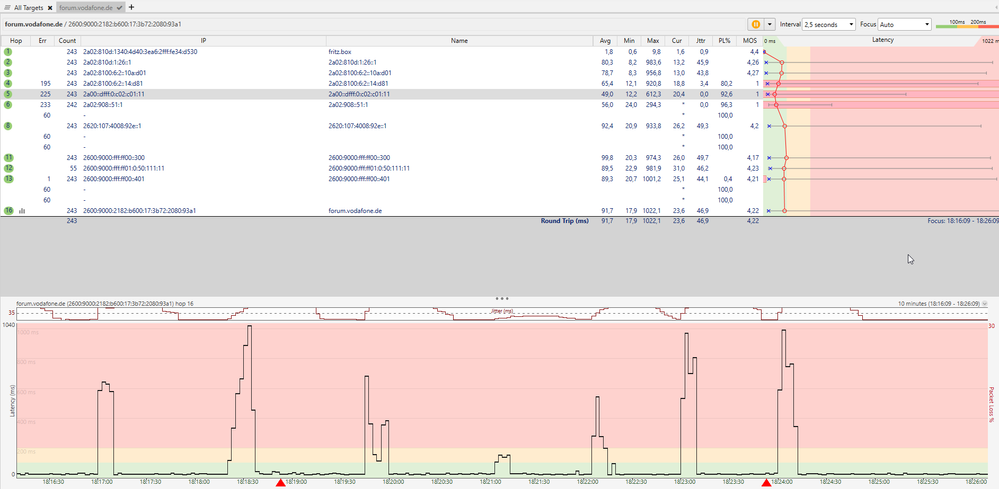The width and height of the screenshot is (999, 489).
Task: Click the Max column header
Action: click(652, 40)
